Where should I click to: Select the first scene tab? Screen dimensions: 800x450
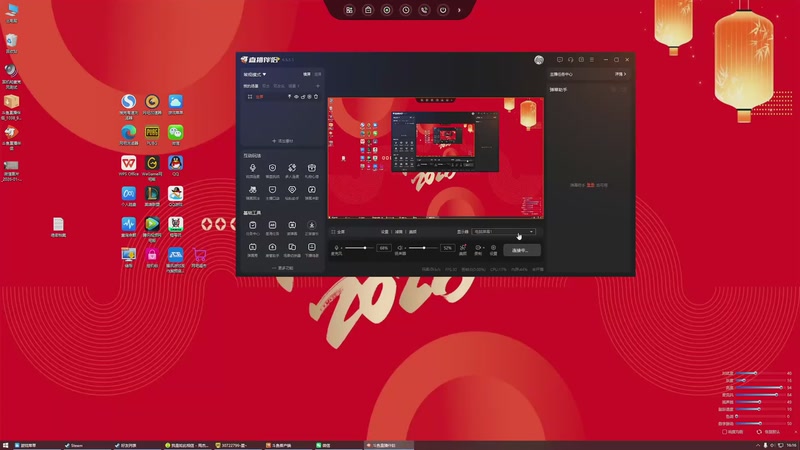(x=251, y=86)
